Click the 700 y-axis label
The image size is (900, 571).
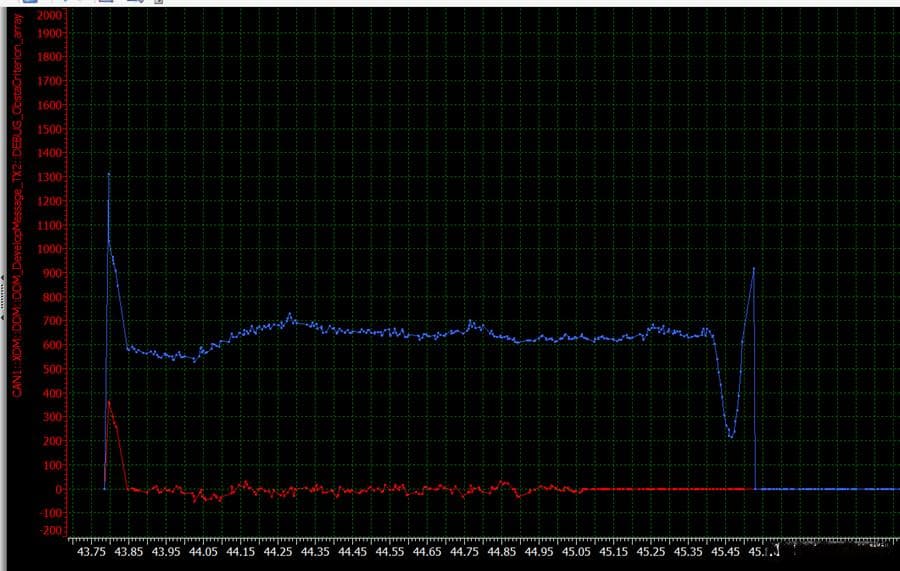coord(52,321)
